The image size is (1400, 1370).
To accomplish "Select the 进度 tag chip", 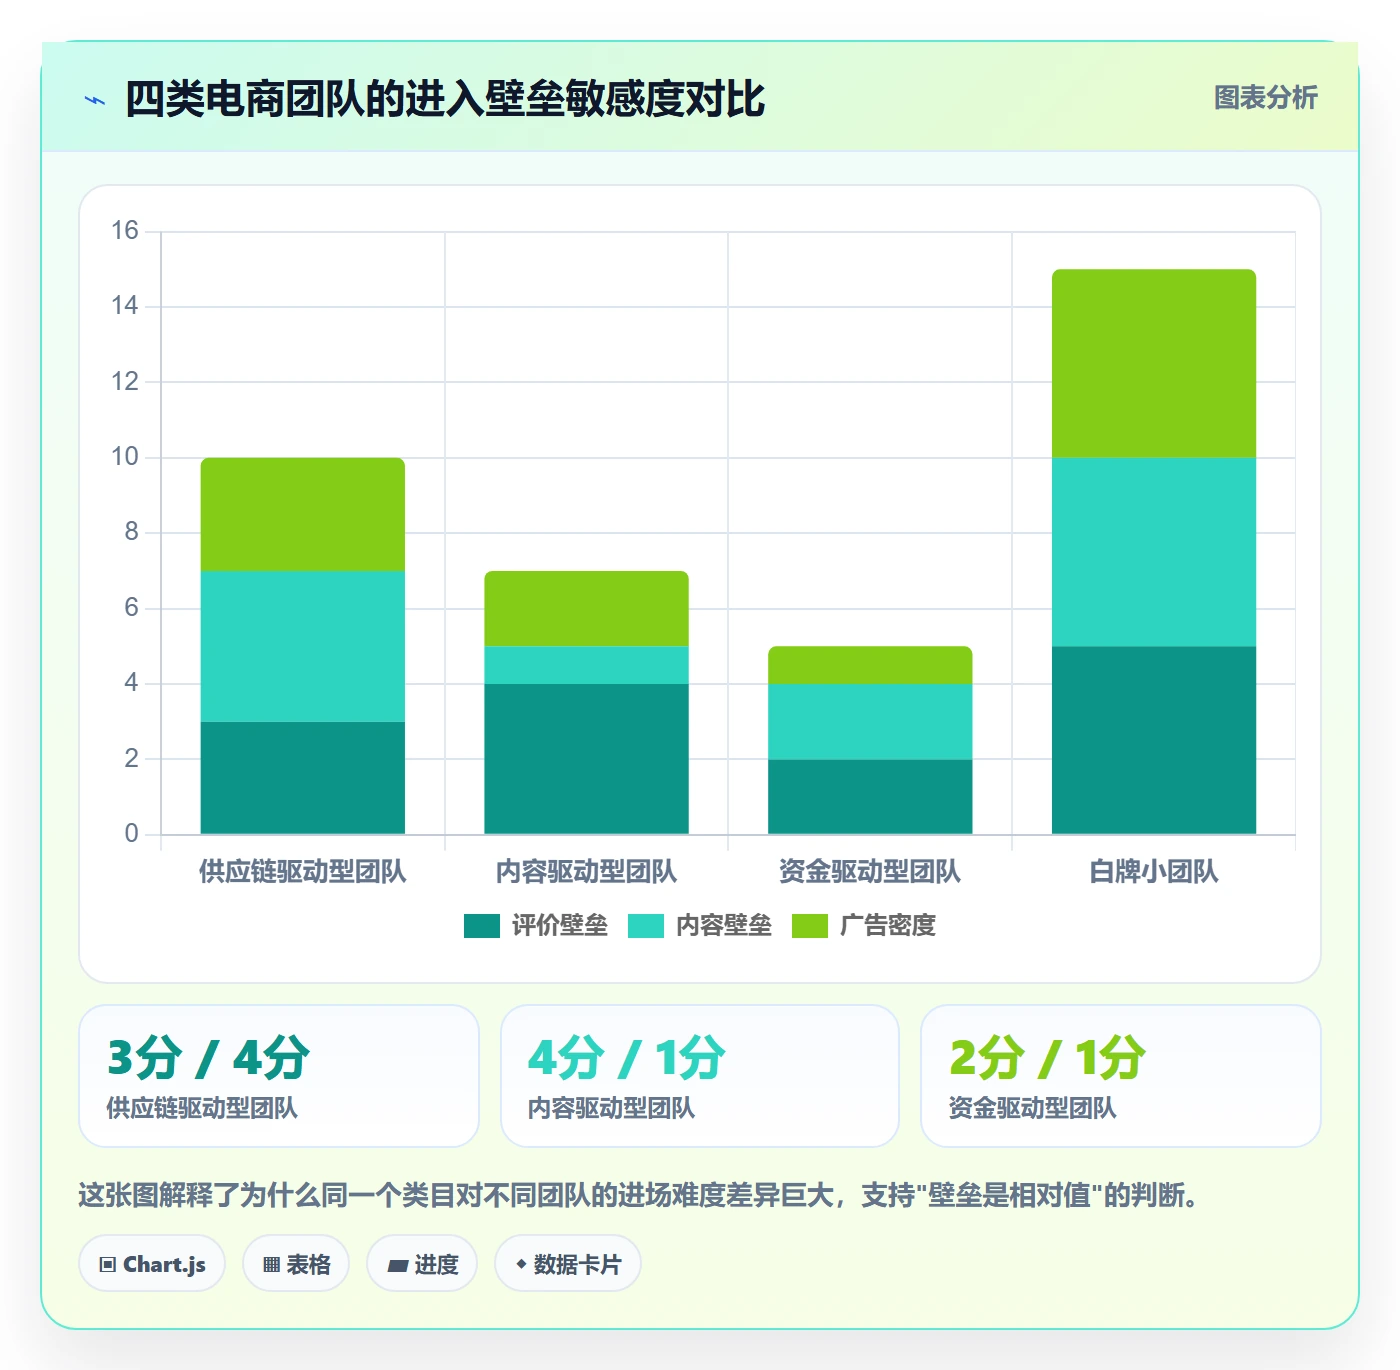I will click(x=422, y=1264).
